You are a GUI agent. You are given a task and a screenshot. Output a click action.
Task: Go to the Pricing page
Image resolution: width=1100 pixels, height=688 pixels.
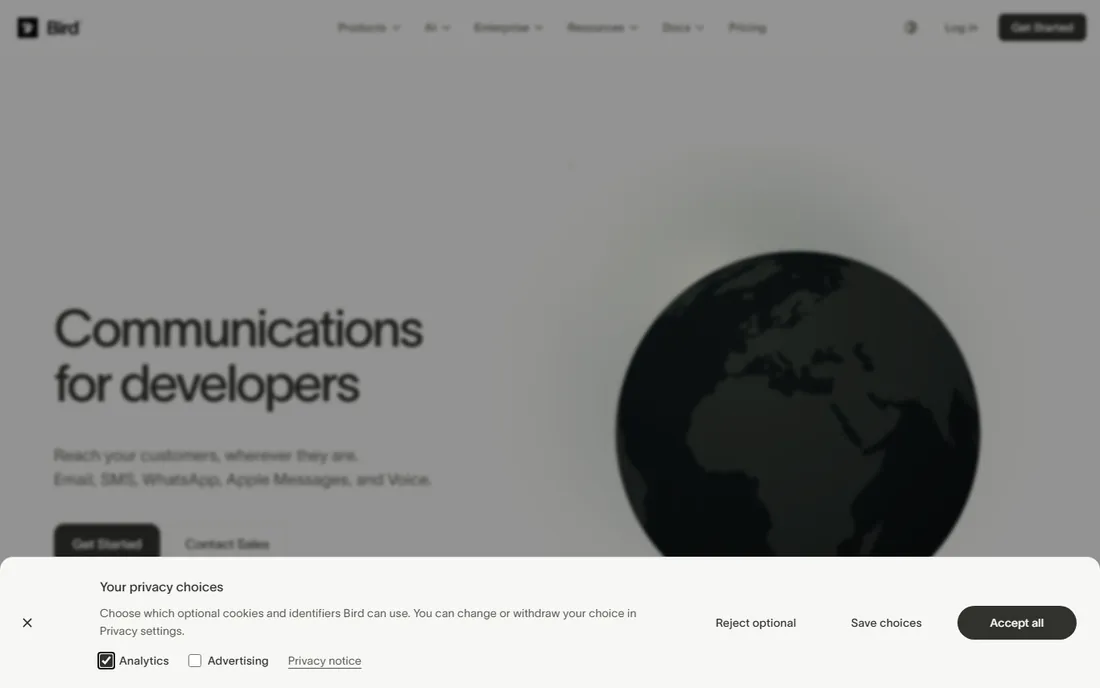[x=747, y=27]
